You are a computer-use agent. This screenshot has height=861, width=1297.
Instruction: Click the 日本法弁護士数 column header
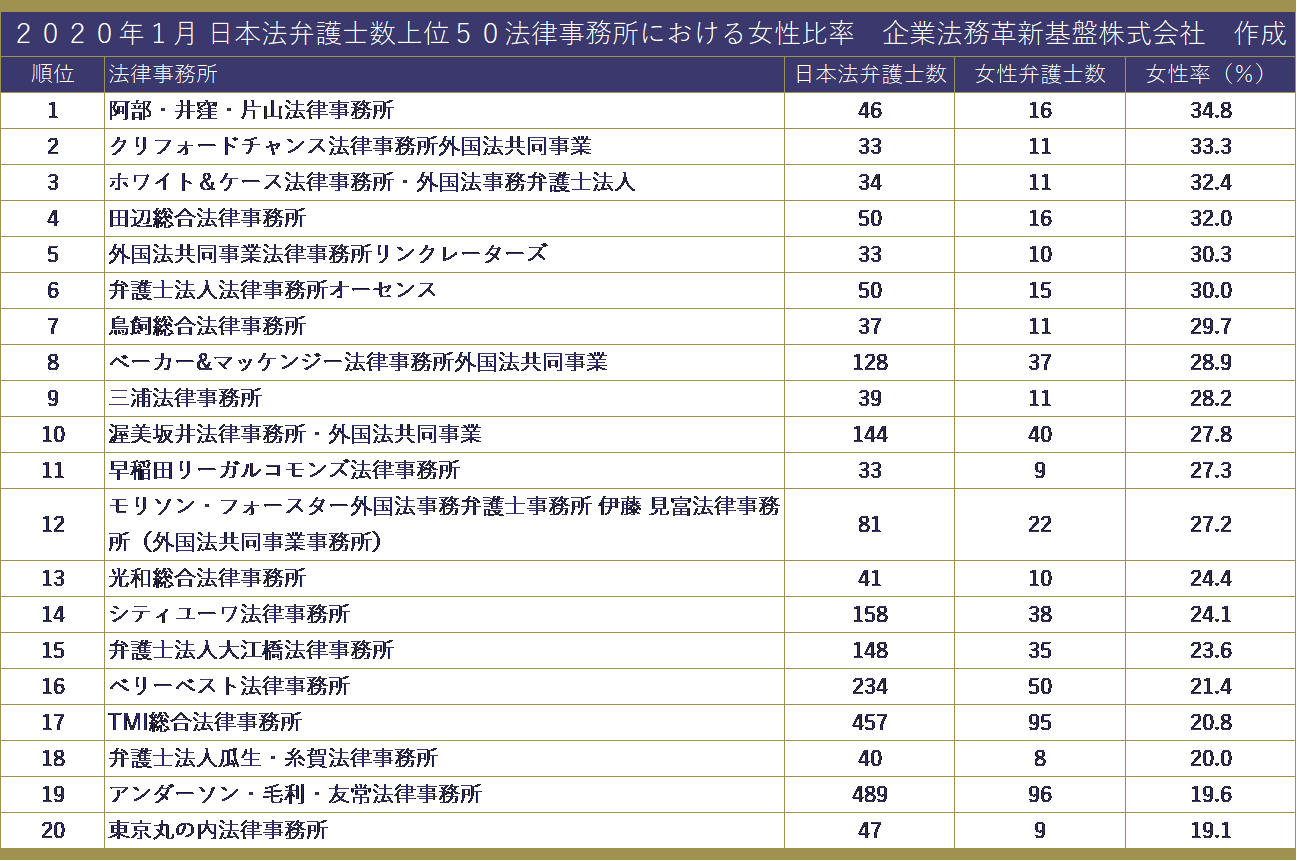point(870,75)
